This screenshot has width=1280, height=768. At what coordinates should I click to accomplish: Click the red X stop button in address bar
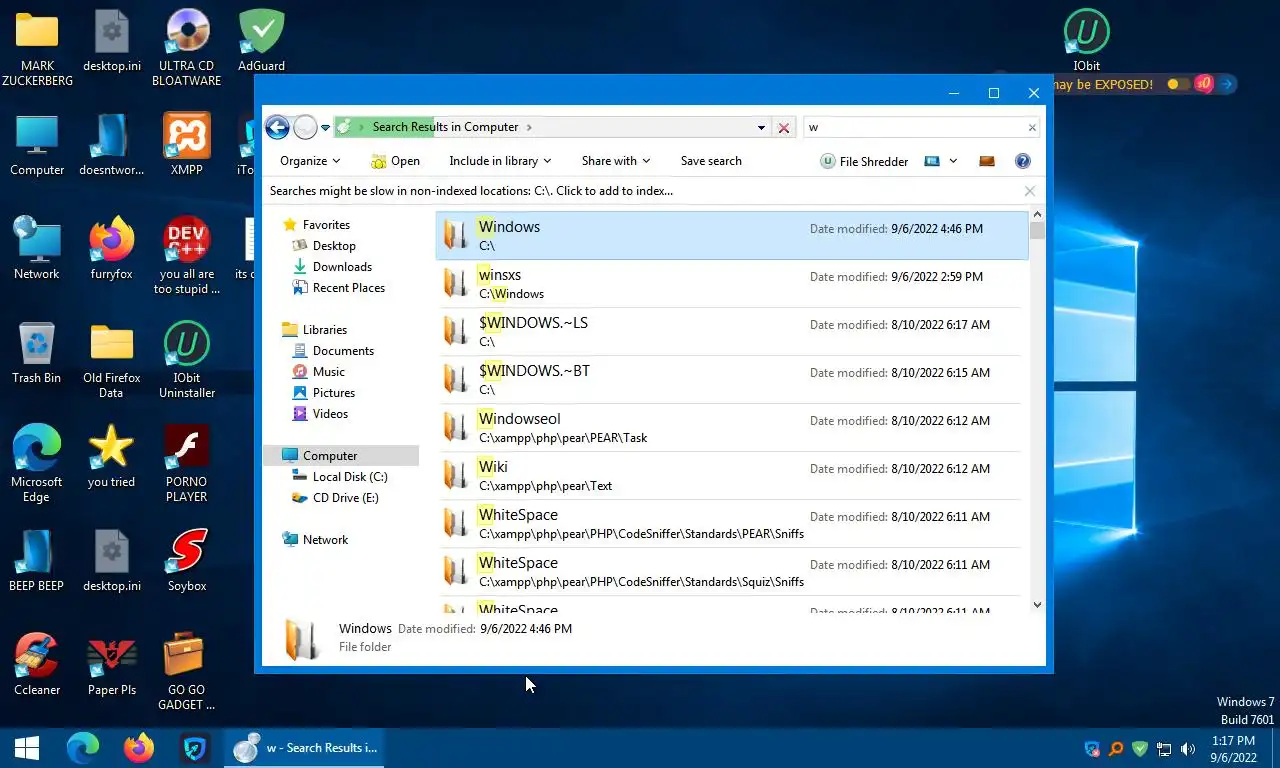tap(784, 128)
